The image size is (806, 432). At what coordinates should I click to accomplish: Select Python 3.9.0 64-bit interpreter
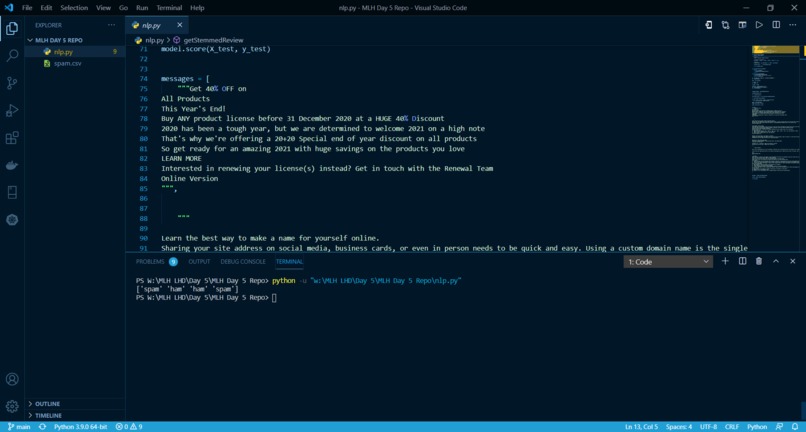pyautogui.click(x=81, y=427)
